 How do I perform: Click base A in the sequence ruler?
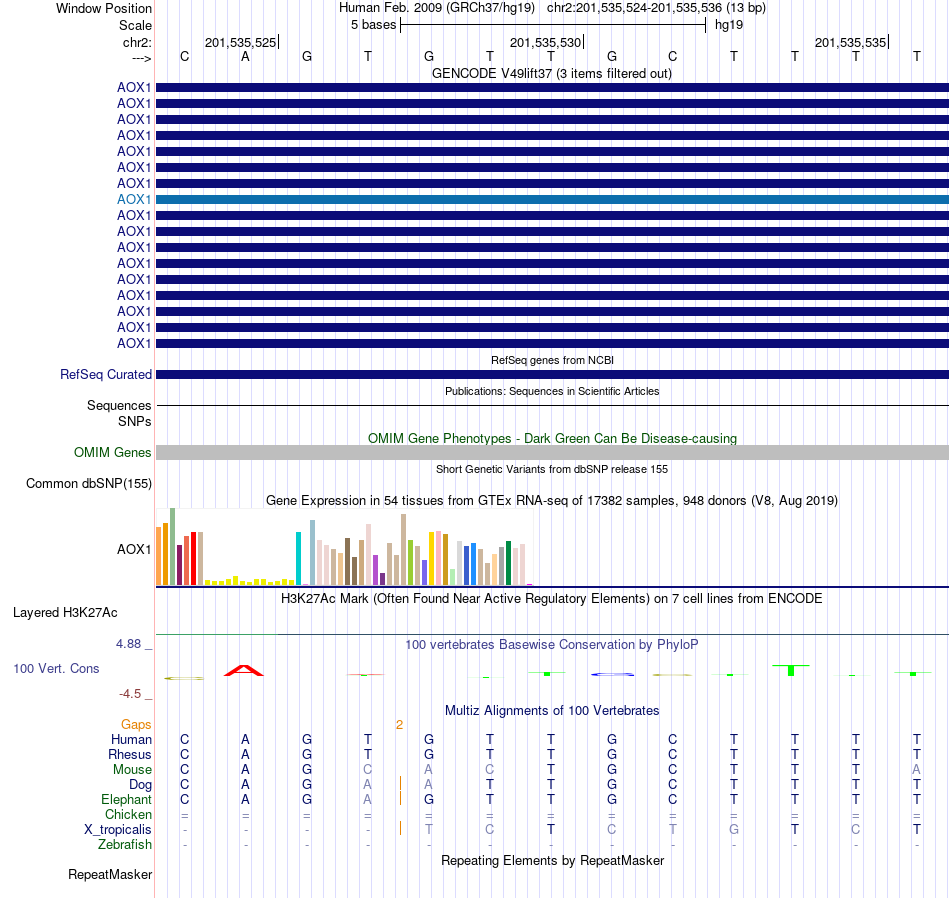pos(245,56)
